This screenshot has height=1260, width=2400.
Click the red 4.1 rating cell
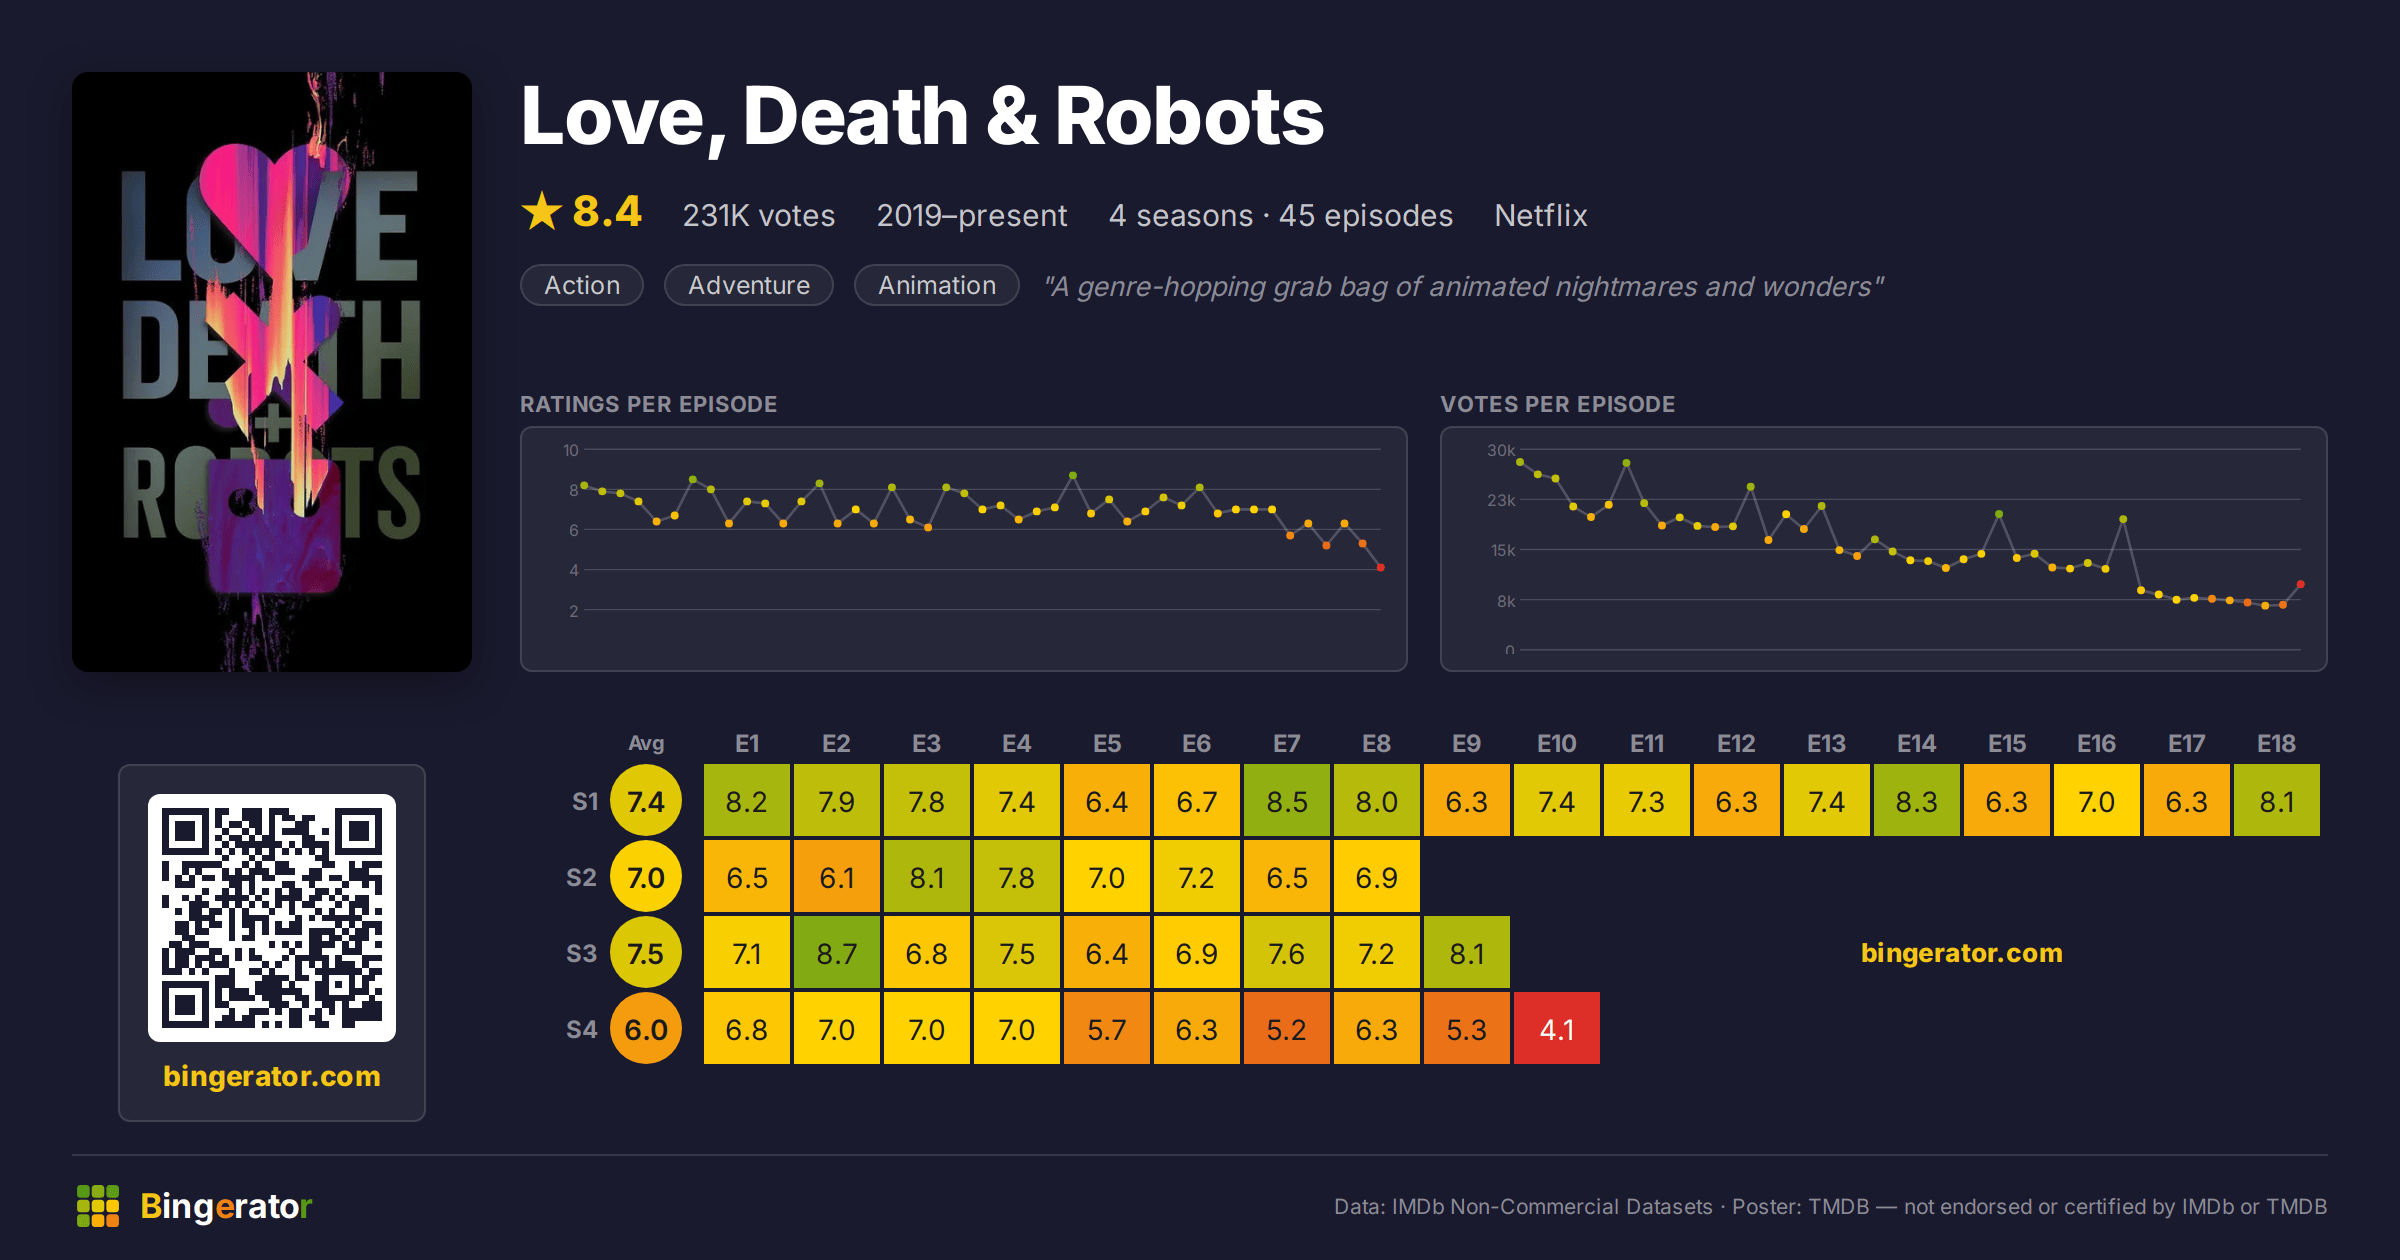[1557, 1029]
